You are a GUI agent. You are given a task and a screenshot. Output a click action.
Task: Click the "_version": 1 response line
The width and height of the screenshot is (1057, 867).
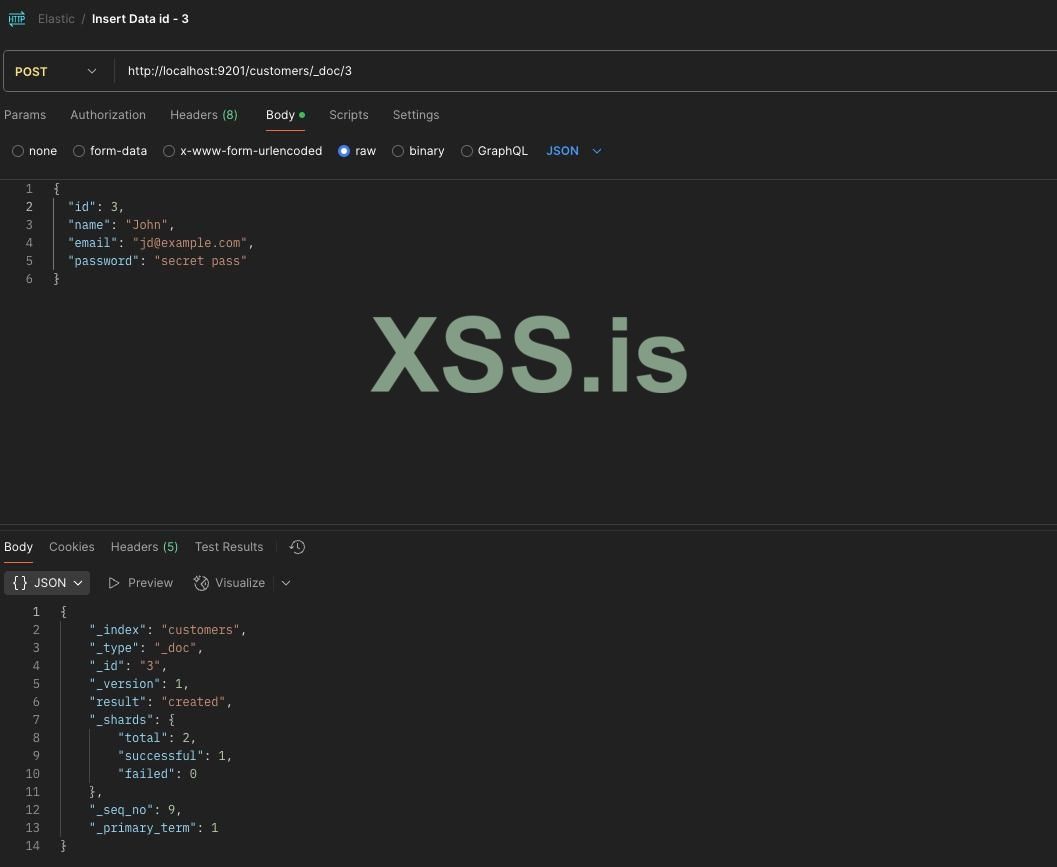tap(139, 684)
